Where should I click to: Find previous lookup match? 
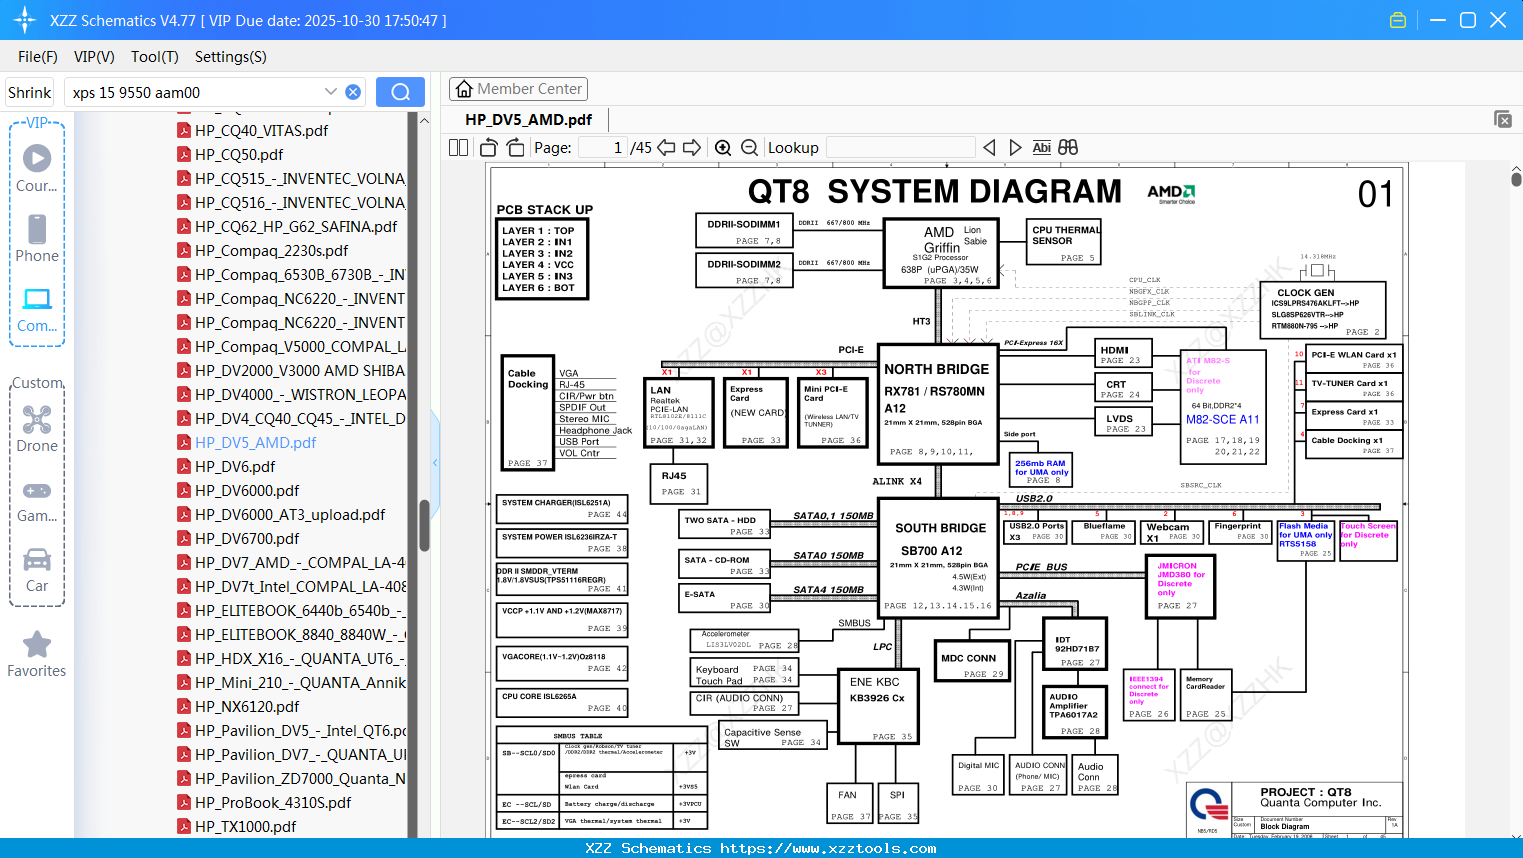[989, 147]
